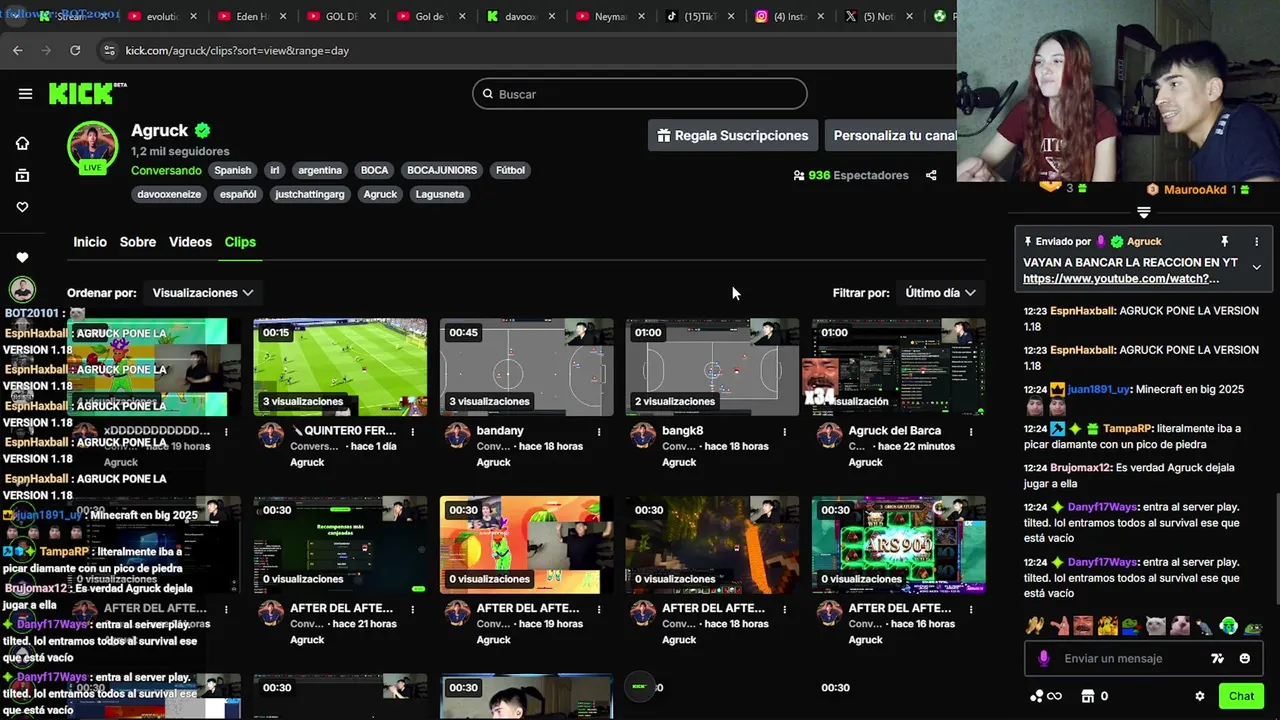Click the channel points infinity icon
Screen dimensions: 1280x720
[x=1046, y=696]
